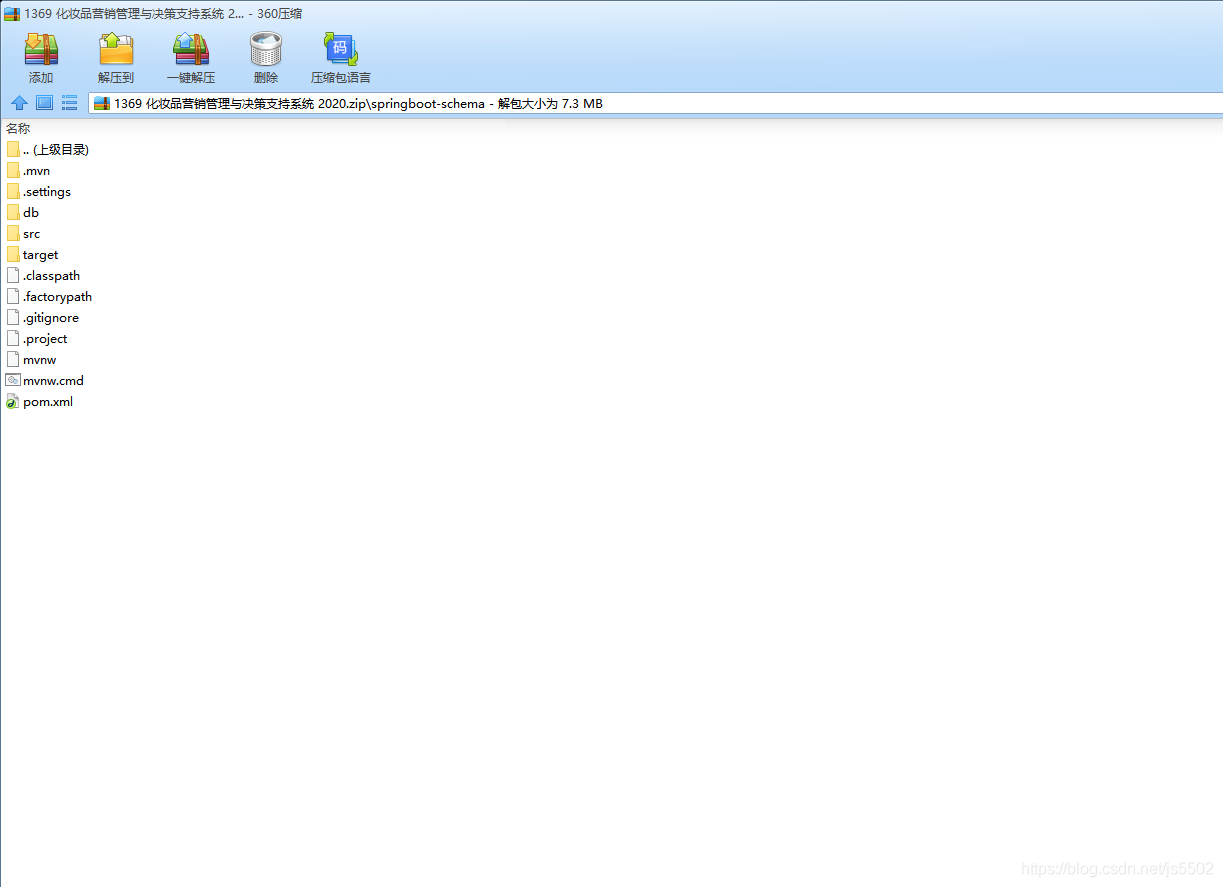1223x887 pixels.
Task: Click the 一键解压 one-click extract icon
Action: (x=191, y=49)
